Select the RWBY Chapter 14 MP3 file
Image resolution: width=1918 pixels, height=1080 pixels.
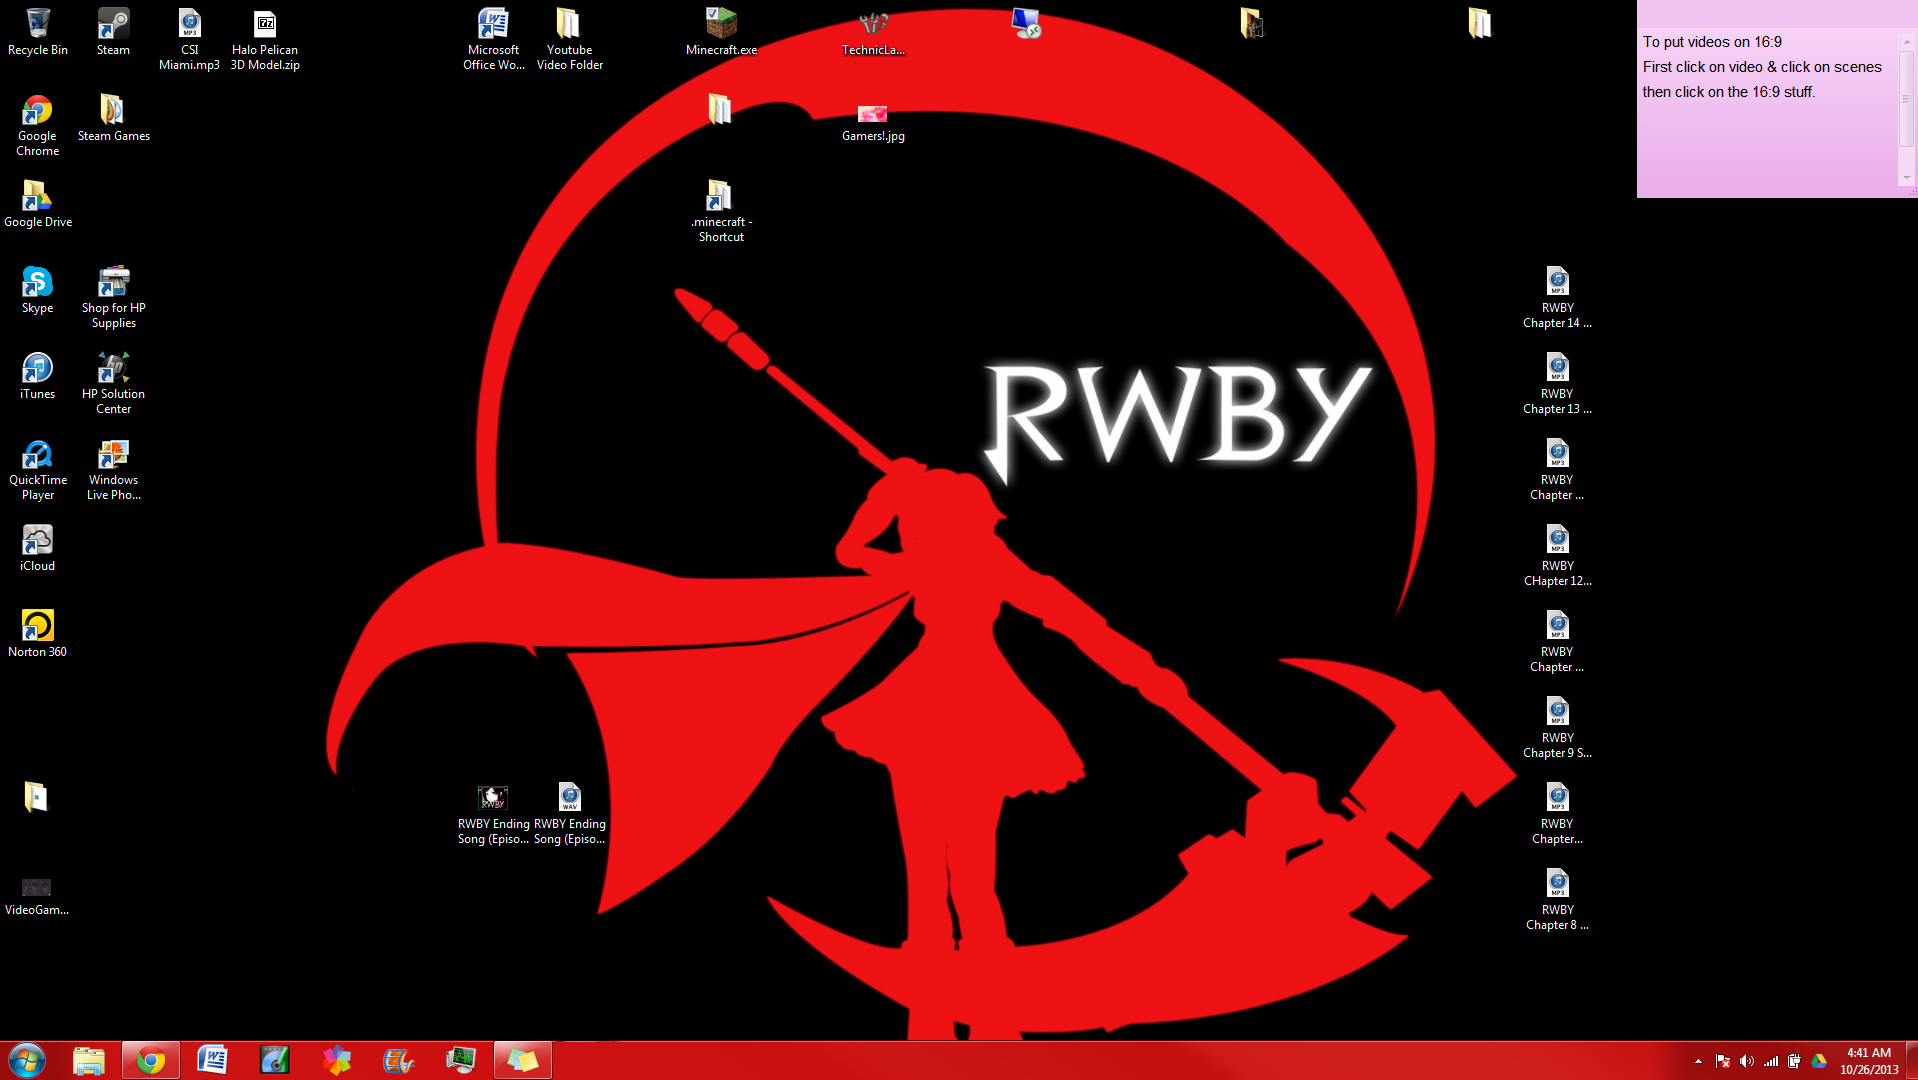(1557, 297)
